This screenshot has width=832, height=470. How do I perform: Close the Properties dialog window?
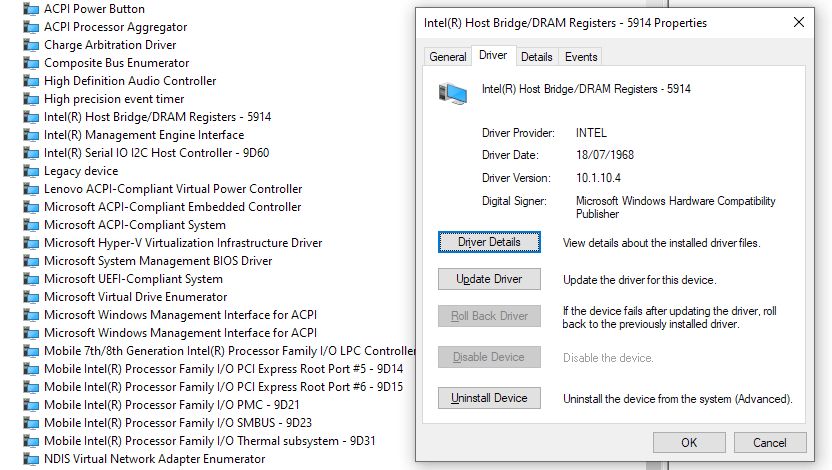pos(798,22)
